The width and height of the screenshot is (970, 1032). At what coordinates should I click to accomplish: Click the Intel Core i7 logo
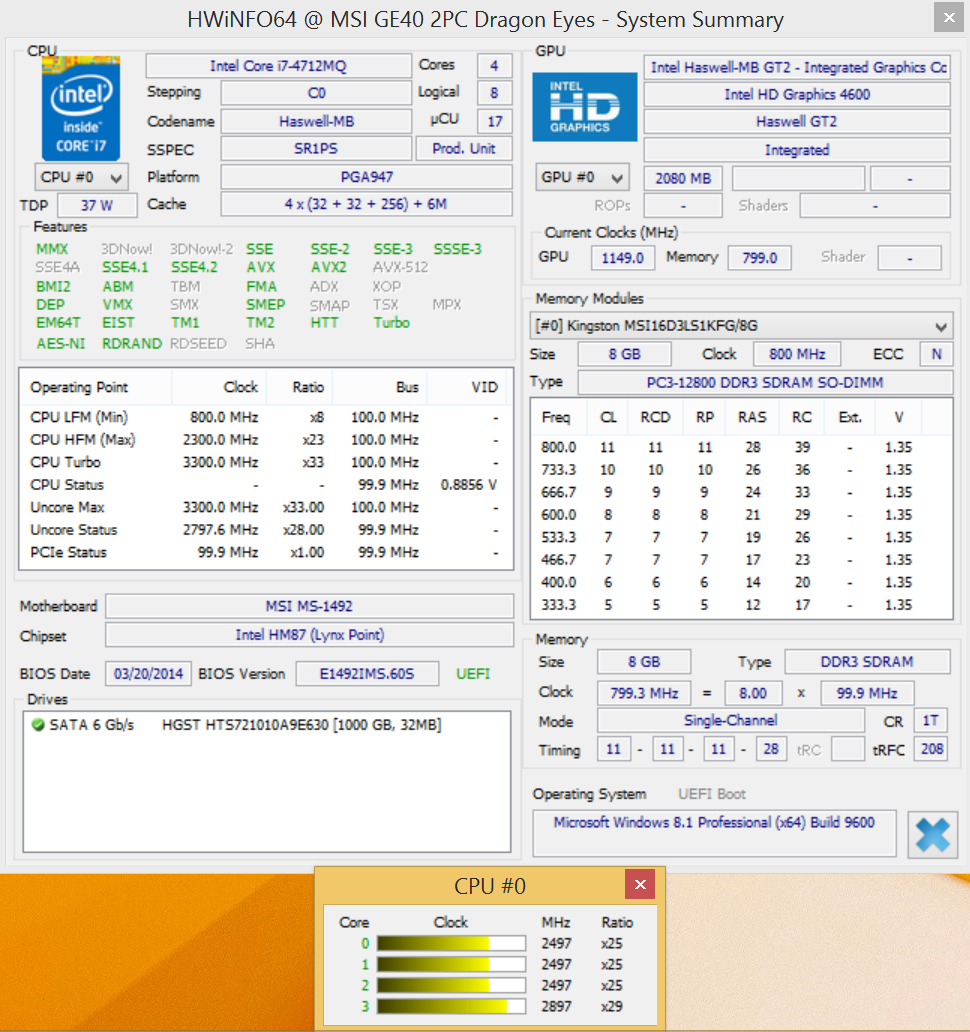tap(81, 109)
